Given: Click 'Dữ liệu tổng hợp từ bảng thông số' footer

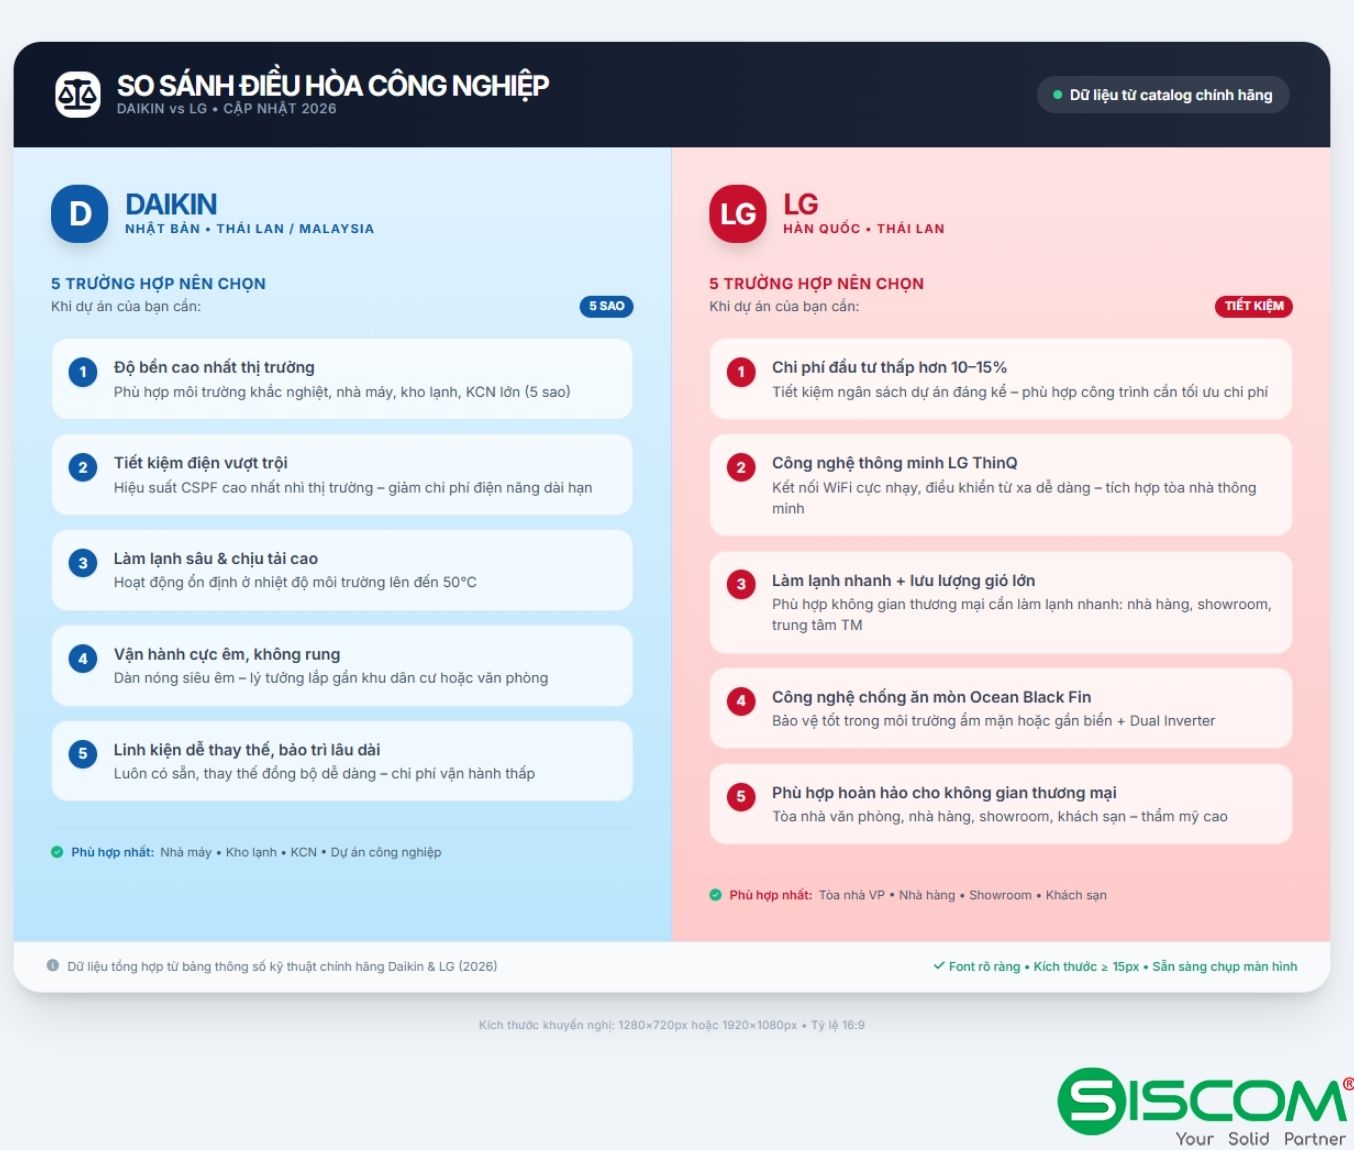Looking at the screenshot, I should 282,966.
